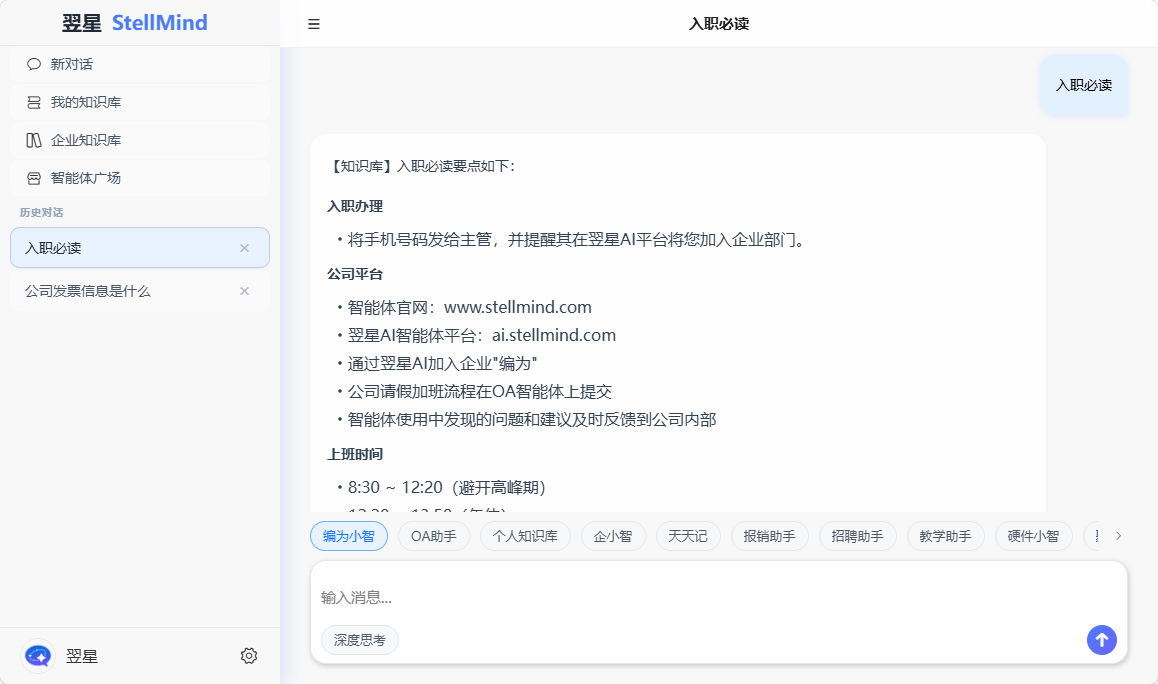Screen dimensions: 1158x684
Task: Click the www.stellmind.com website text
Action: [518, 307]
